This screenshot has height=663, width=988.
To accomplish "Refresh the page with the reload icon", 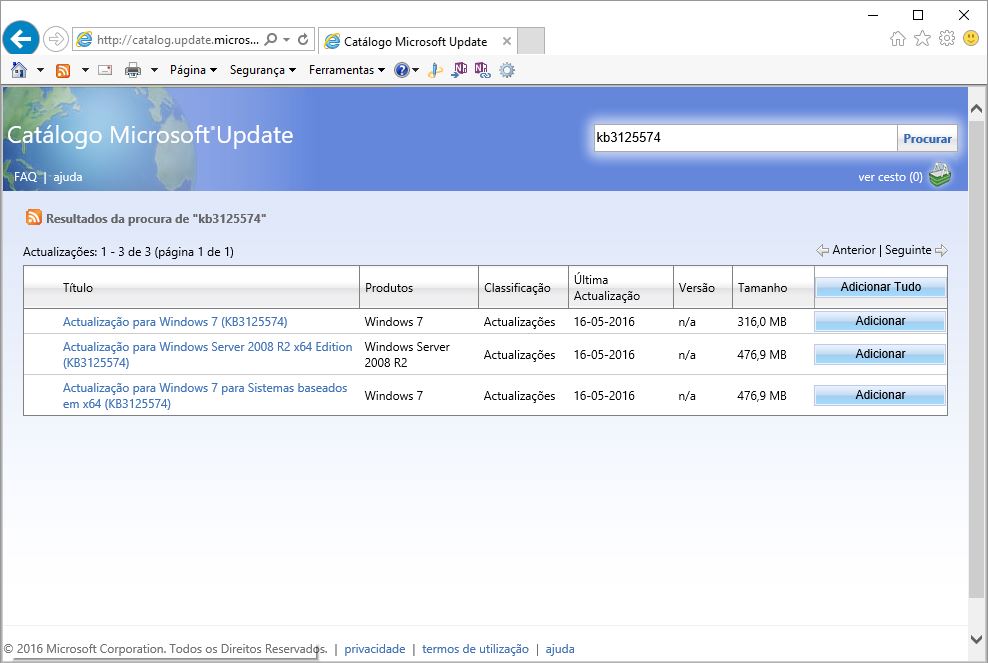I will tap(303, 39).
